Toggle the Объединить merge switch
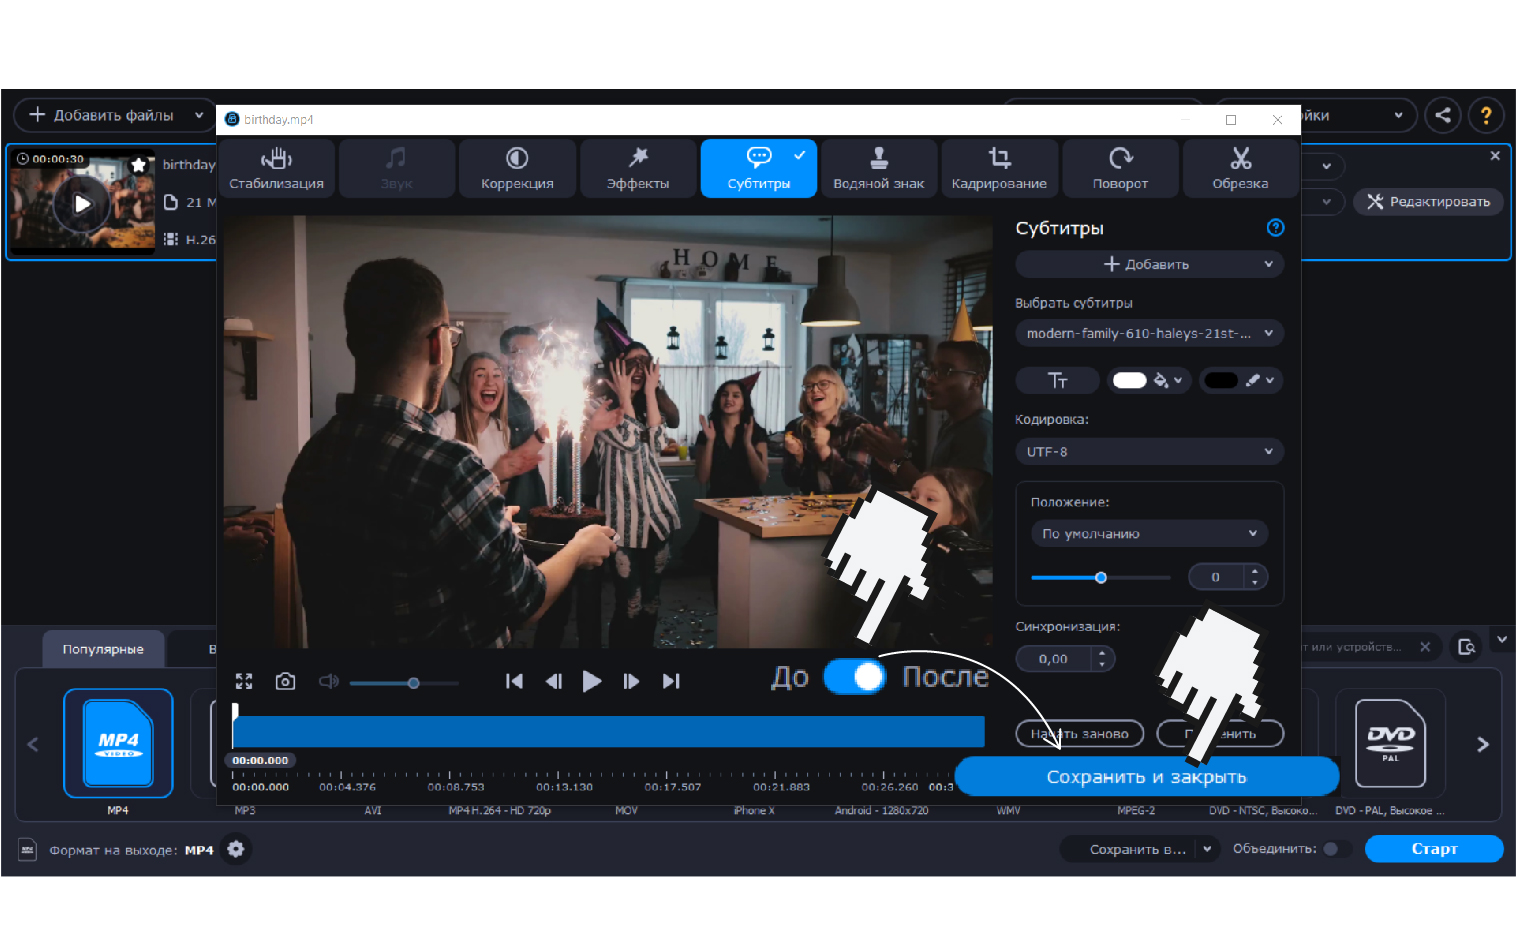1518x939 pixels. pyautogui.click(x=1334, y=849)
